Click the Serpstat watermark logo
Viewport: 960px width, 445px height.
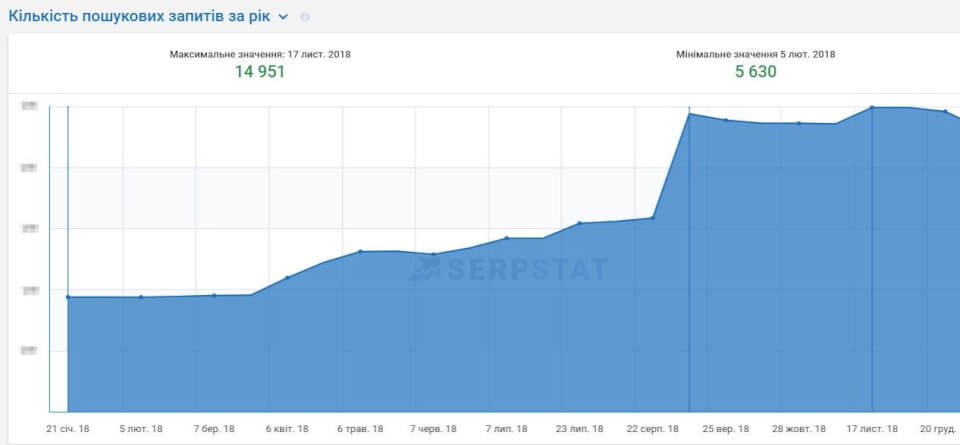point(508,269)
